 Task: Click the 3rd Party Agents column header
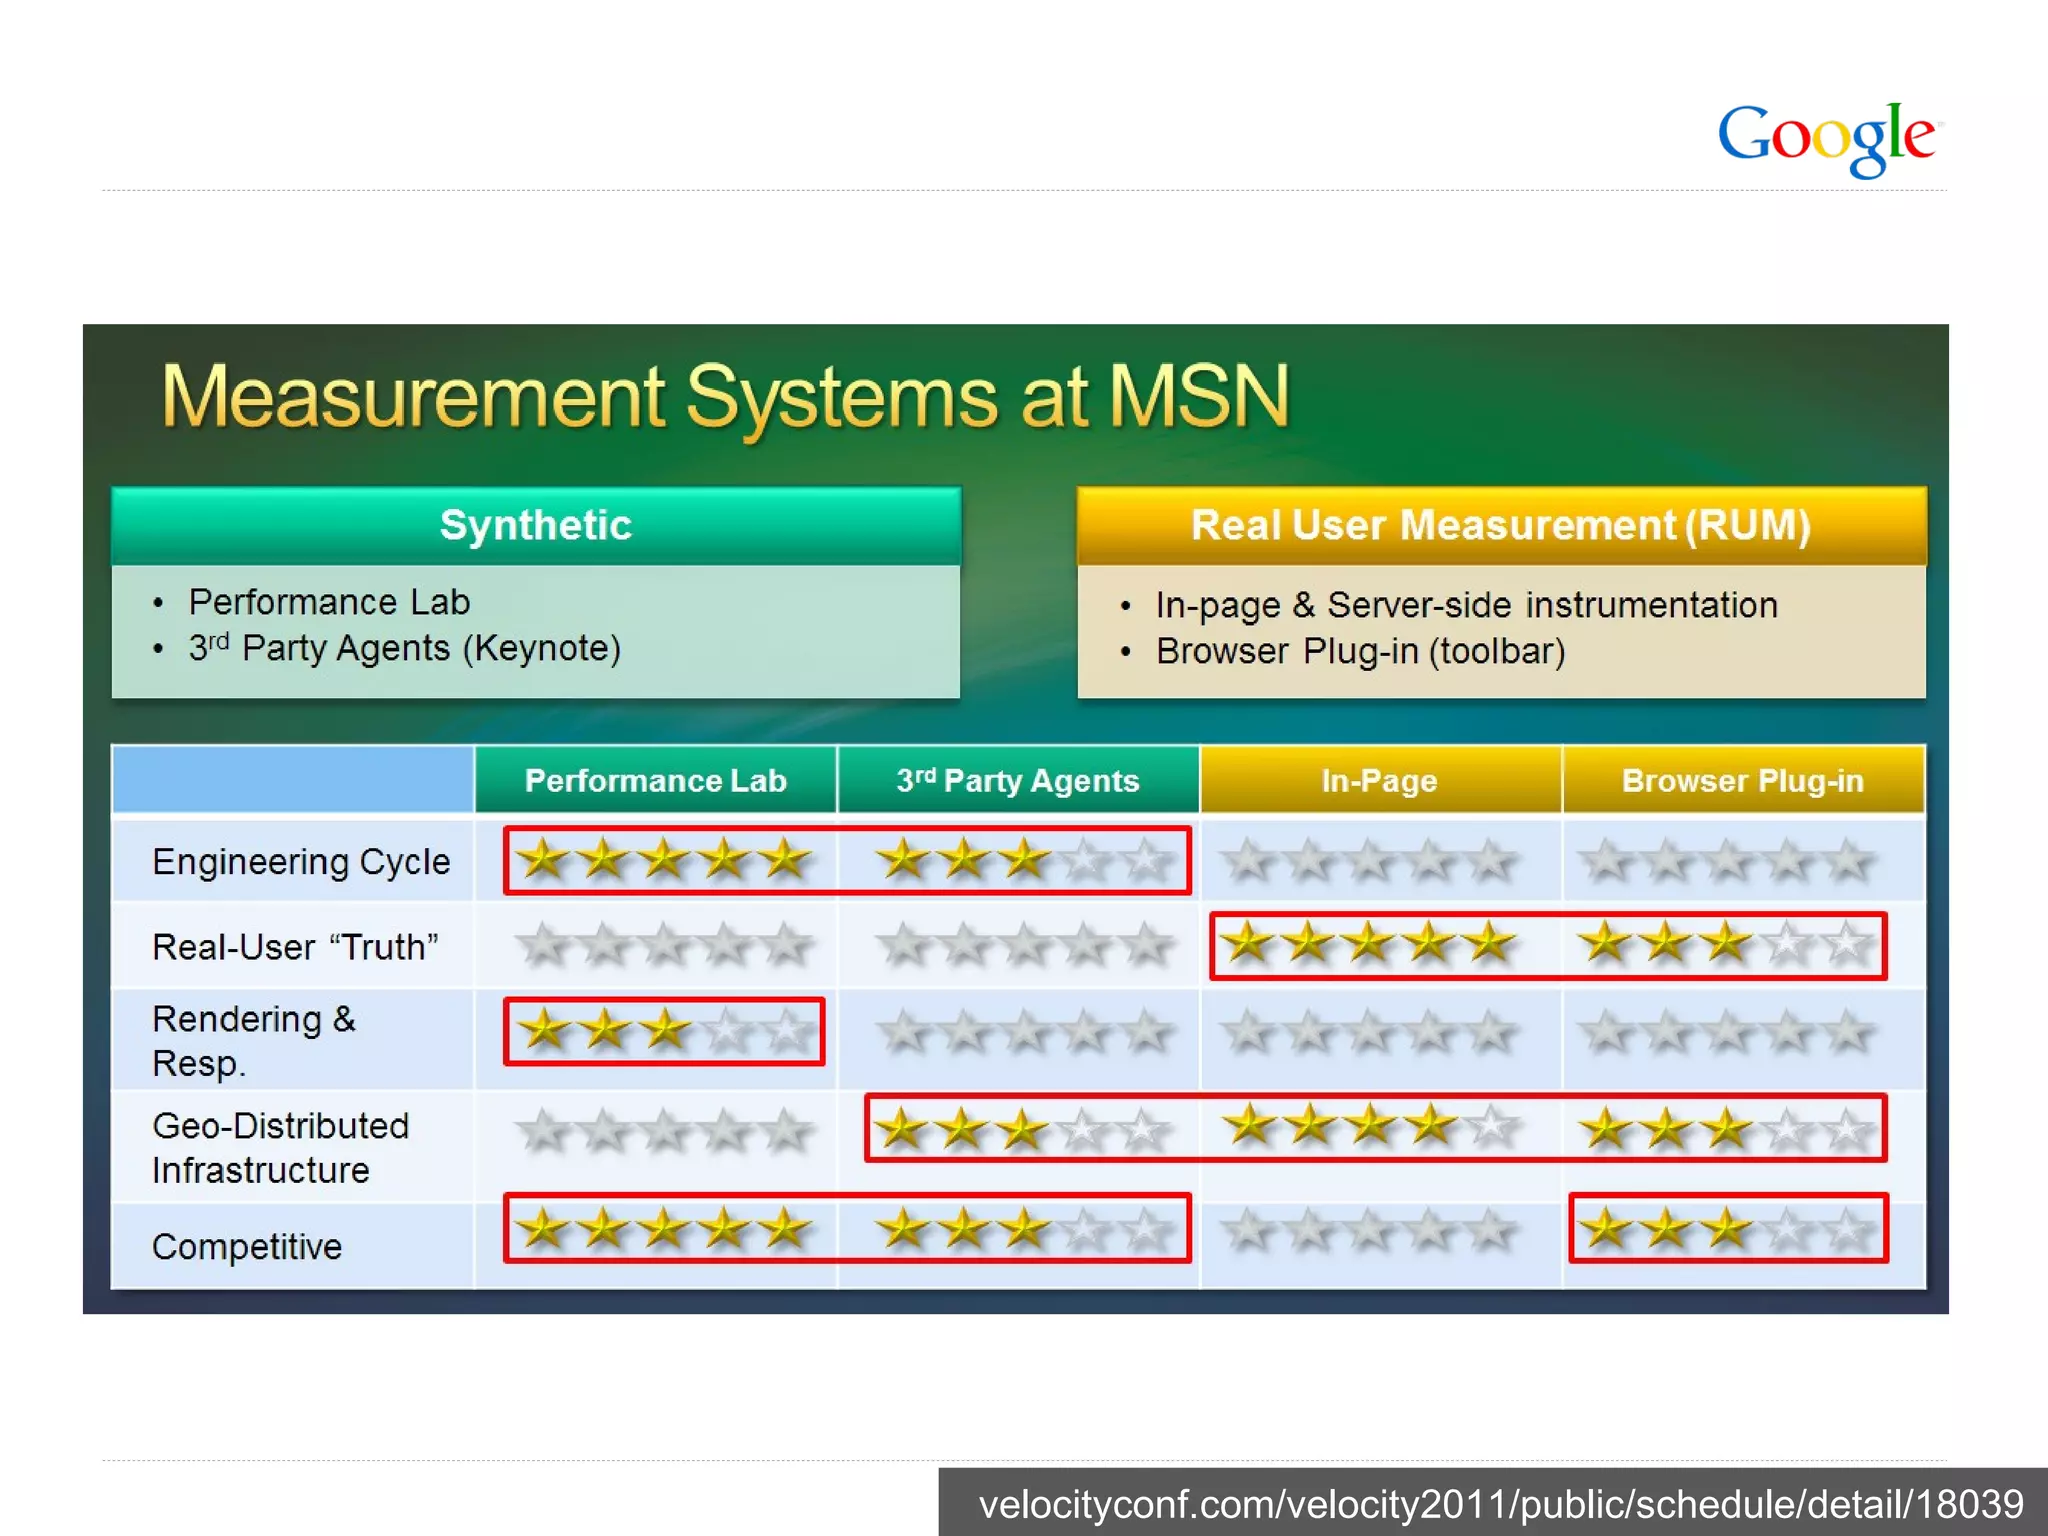(x=1017, y=780)
